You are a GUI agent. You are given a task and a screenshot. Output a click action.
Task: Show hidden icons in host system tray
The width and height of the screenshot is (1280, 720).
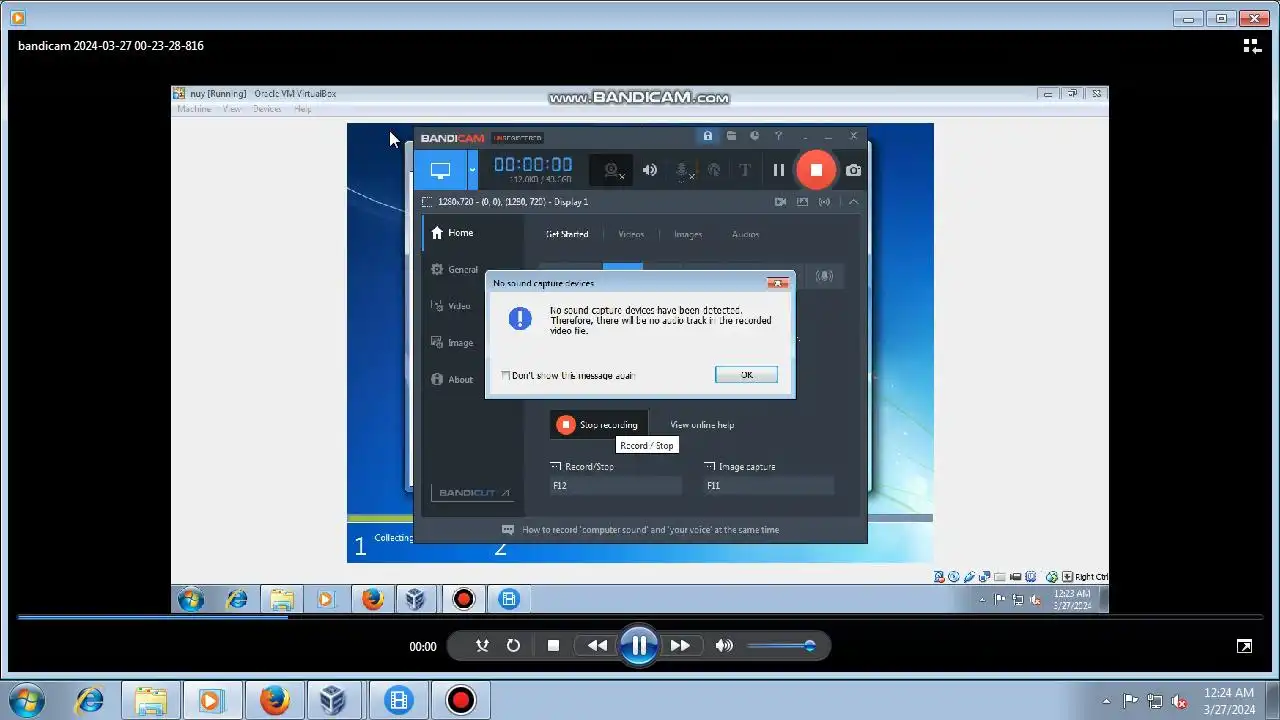(x=1106, y=701)
